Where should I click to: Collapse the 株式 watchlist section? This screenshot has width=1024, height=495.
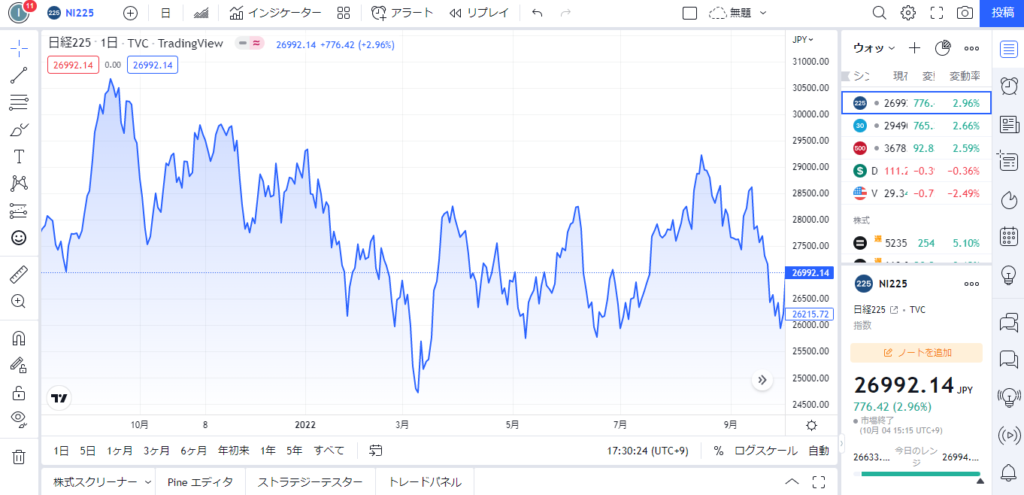tap(862, 221)
